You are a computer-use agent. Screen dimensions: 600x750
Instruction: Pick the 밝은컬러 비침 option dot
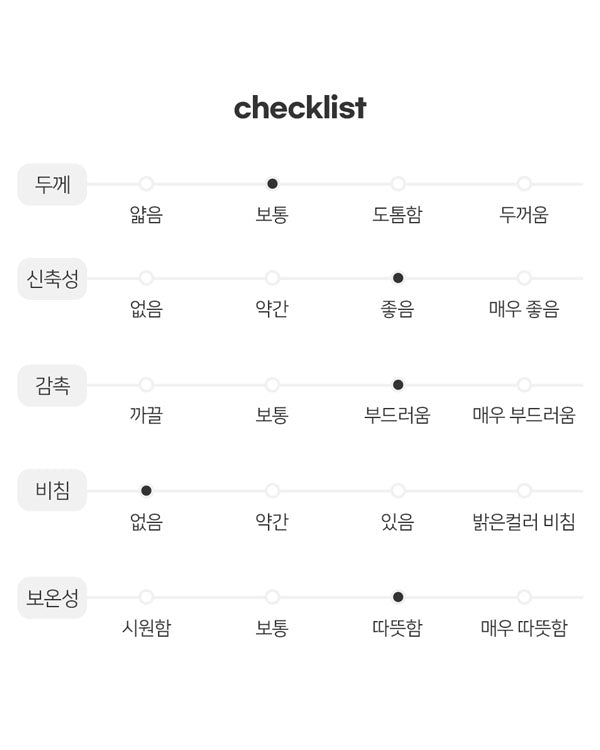[524, 491]
